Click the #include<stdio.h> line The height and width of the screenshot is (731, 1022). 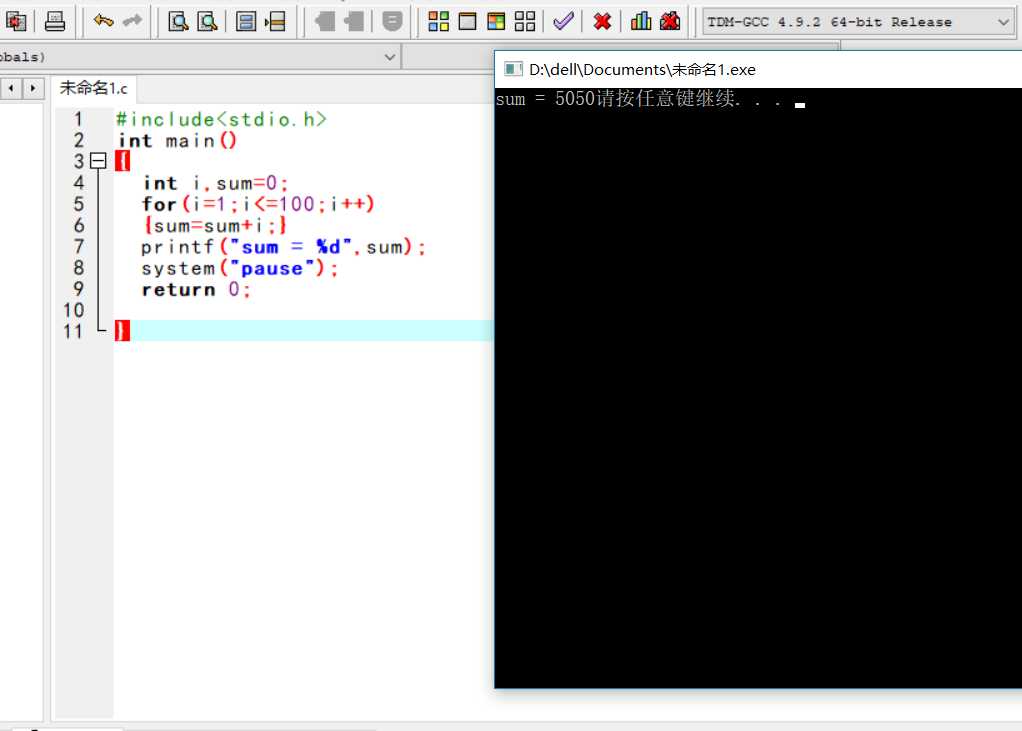click(221, 119)
